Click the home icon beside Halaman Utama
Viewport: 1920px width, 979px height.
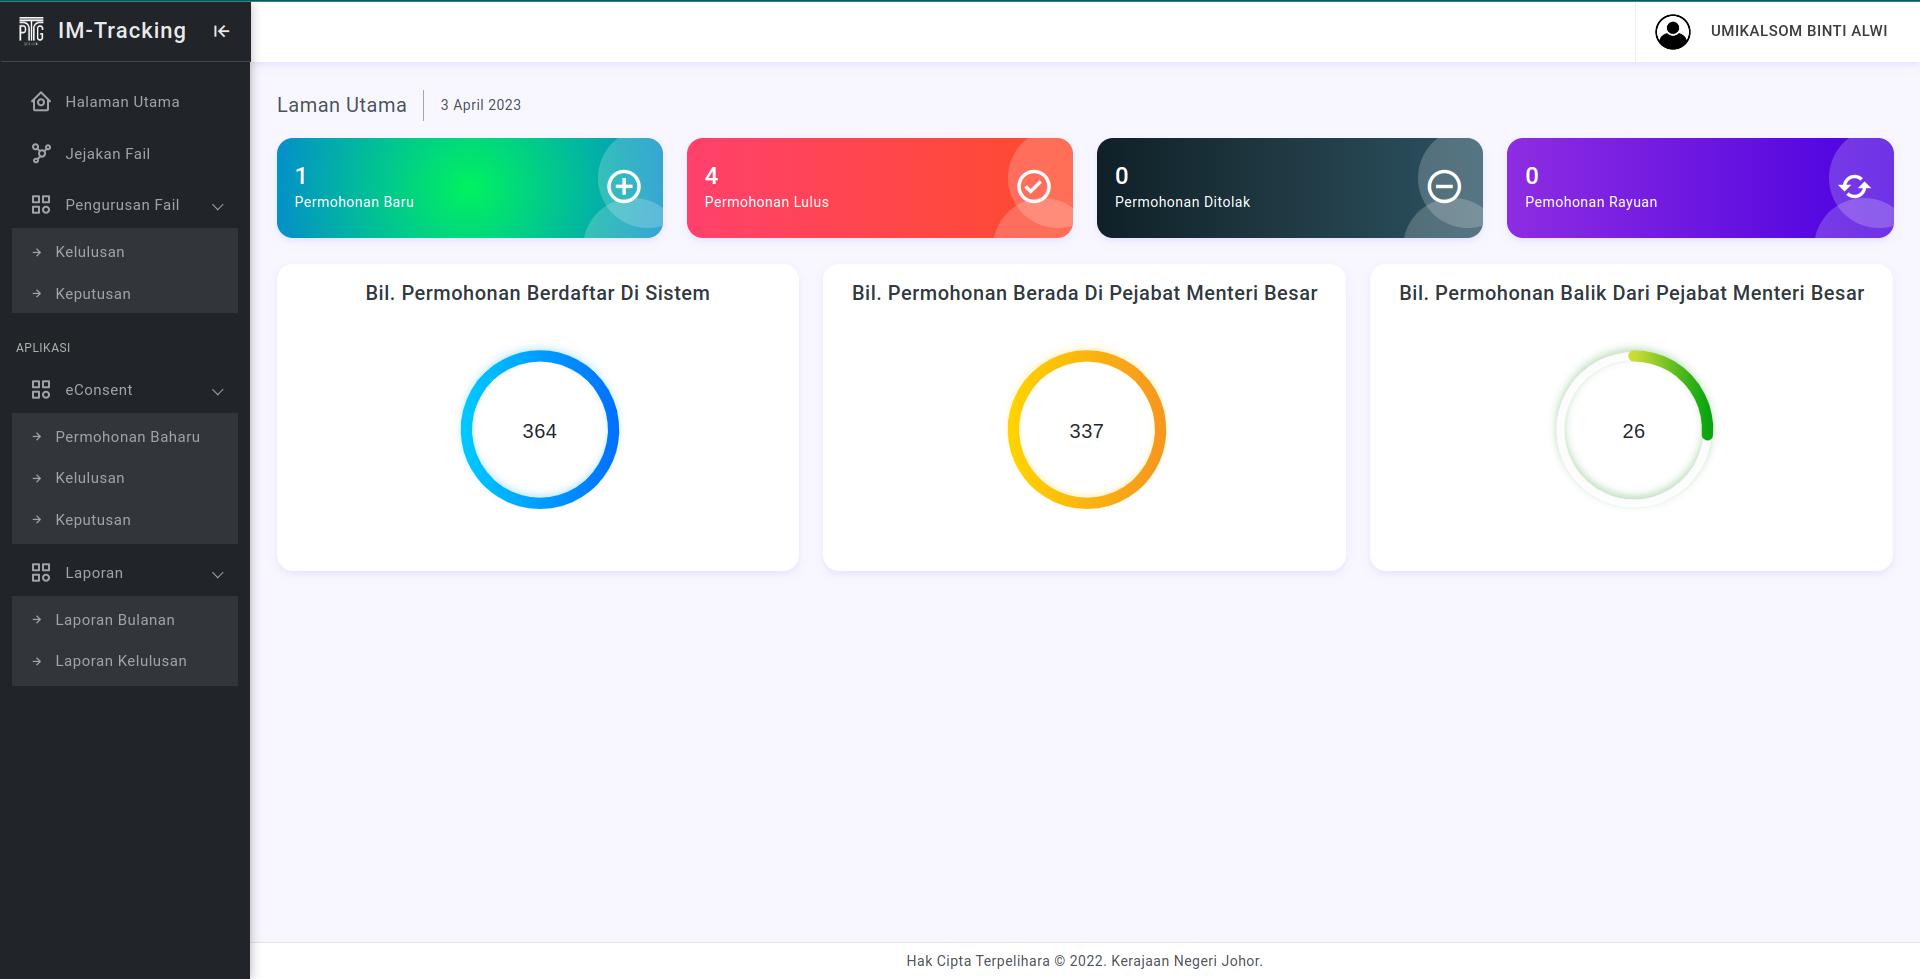coord(41,102)
